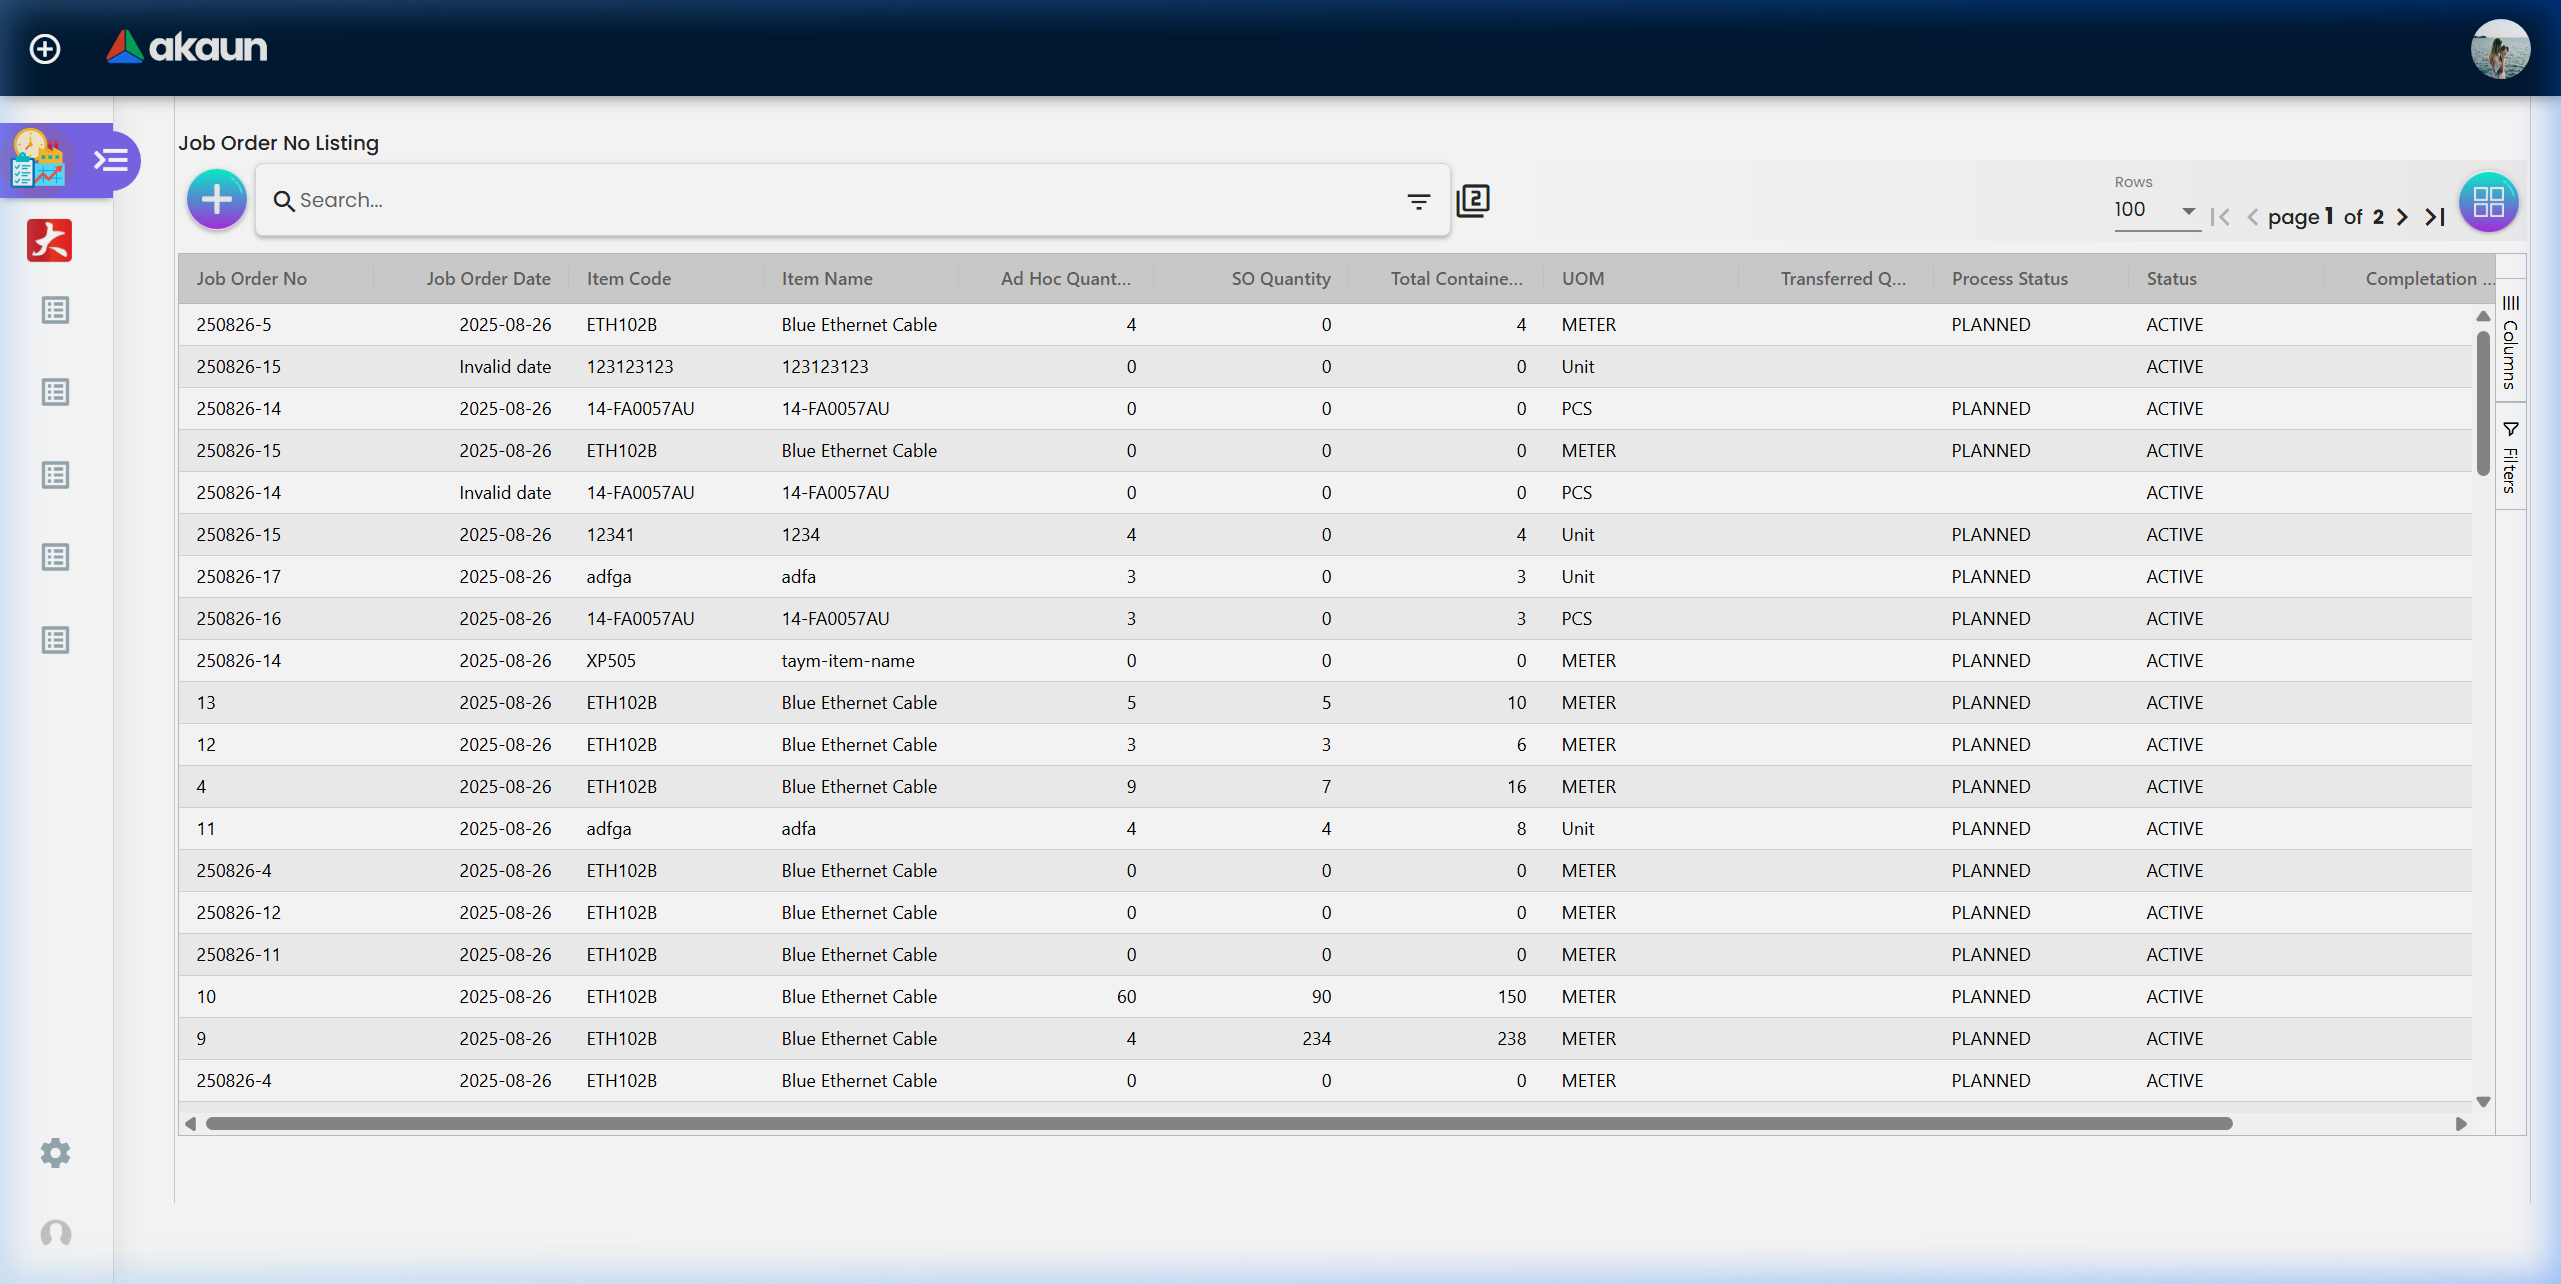The width and height of the screenshot is (2561, 1284).
Task: Open the Rows per page dropdown
Action: pos(2155,210)
